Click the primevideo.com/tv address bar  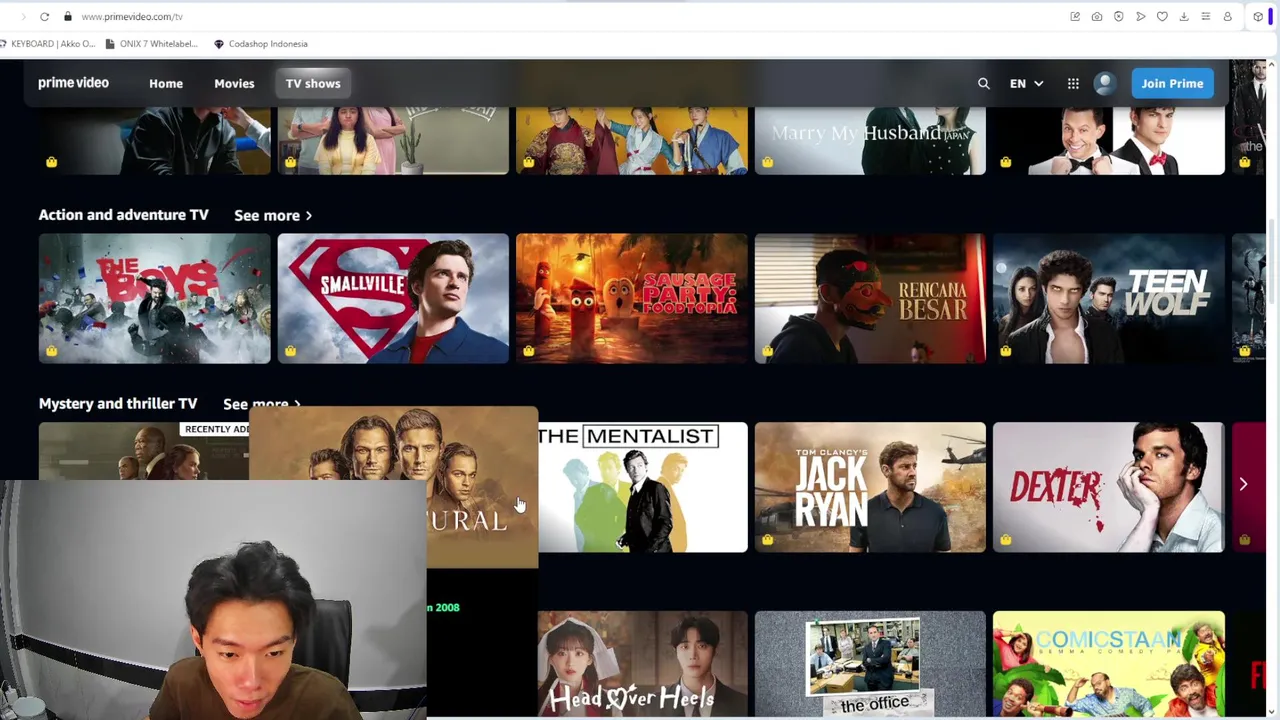pyautogui.click(x=132, y=16)
